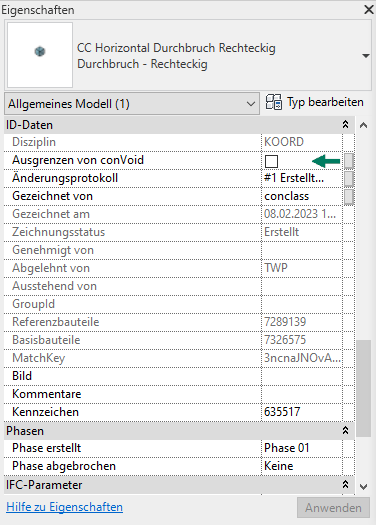Click the Zeichnungsstatus value 'Erstellt'
376x525 pixels.
pyautogui.click(x=281, y=232)
